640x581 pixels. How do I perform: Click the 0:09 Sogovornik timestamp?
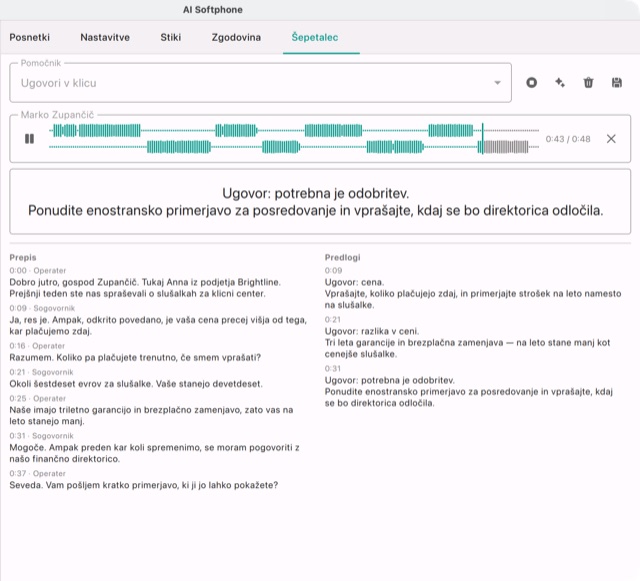click(42, 308)
